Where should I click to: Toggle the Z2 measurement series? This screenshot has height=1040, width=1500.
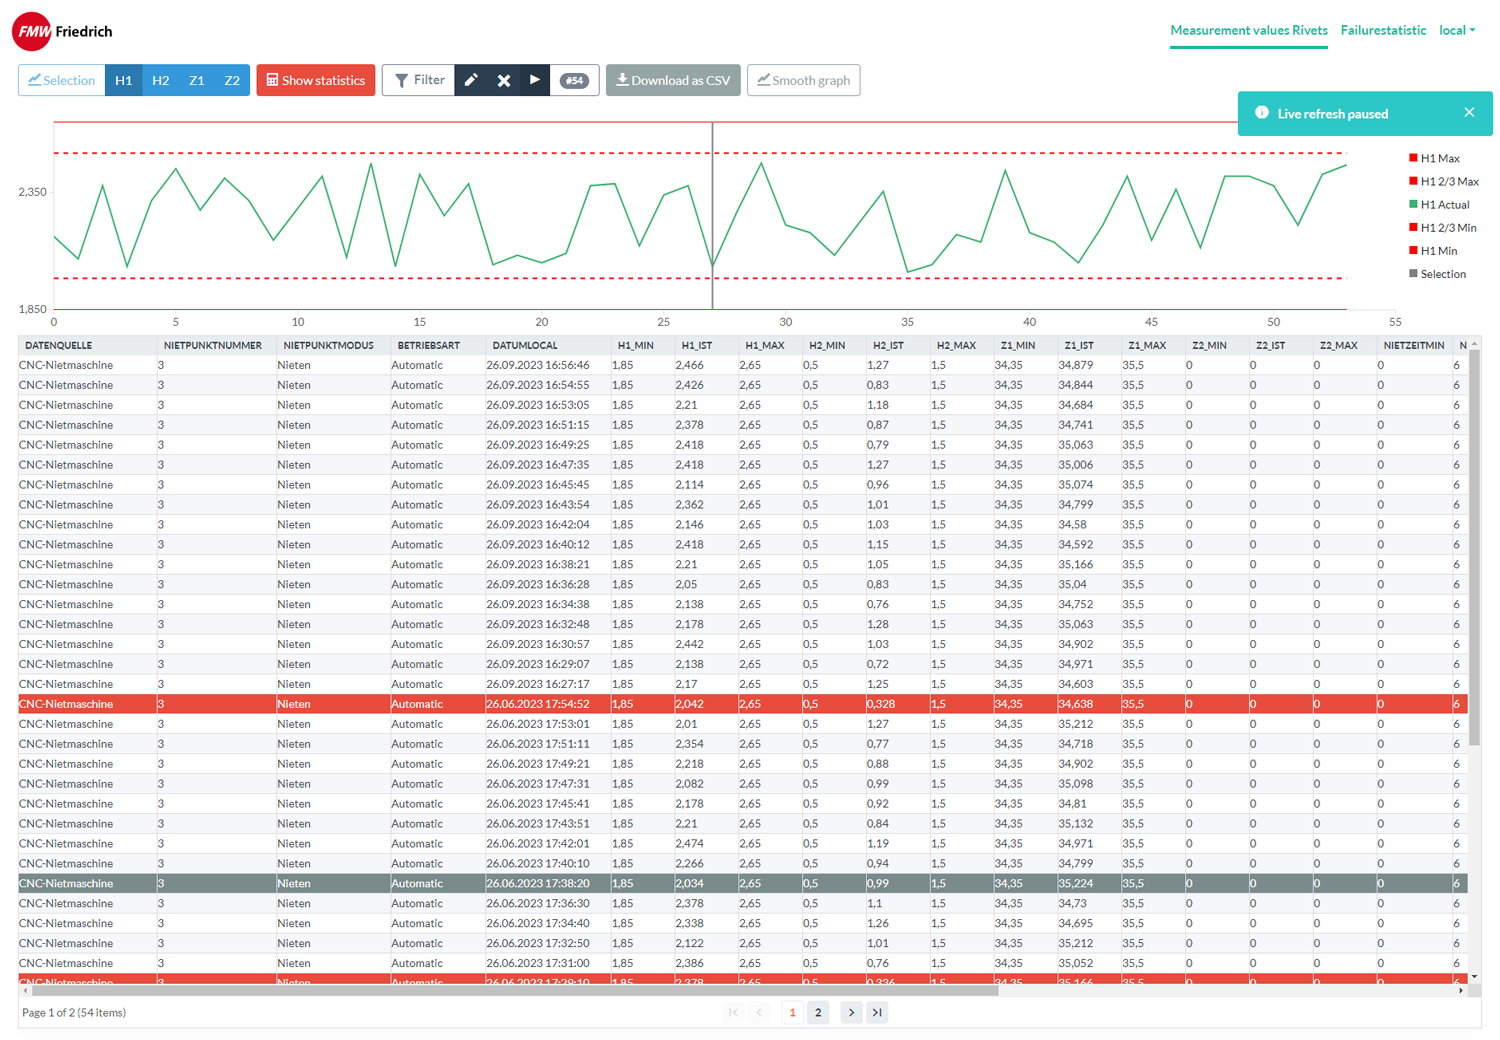232,80
